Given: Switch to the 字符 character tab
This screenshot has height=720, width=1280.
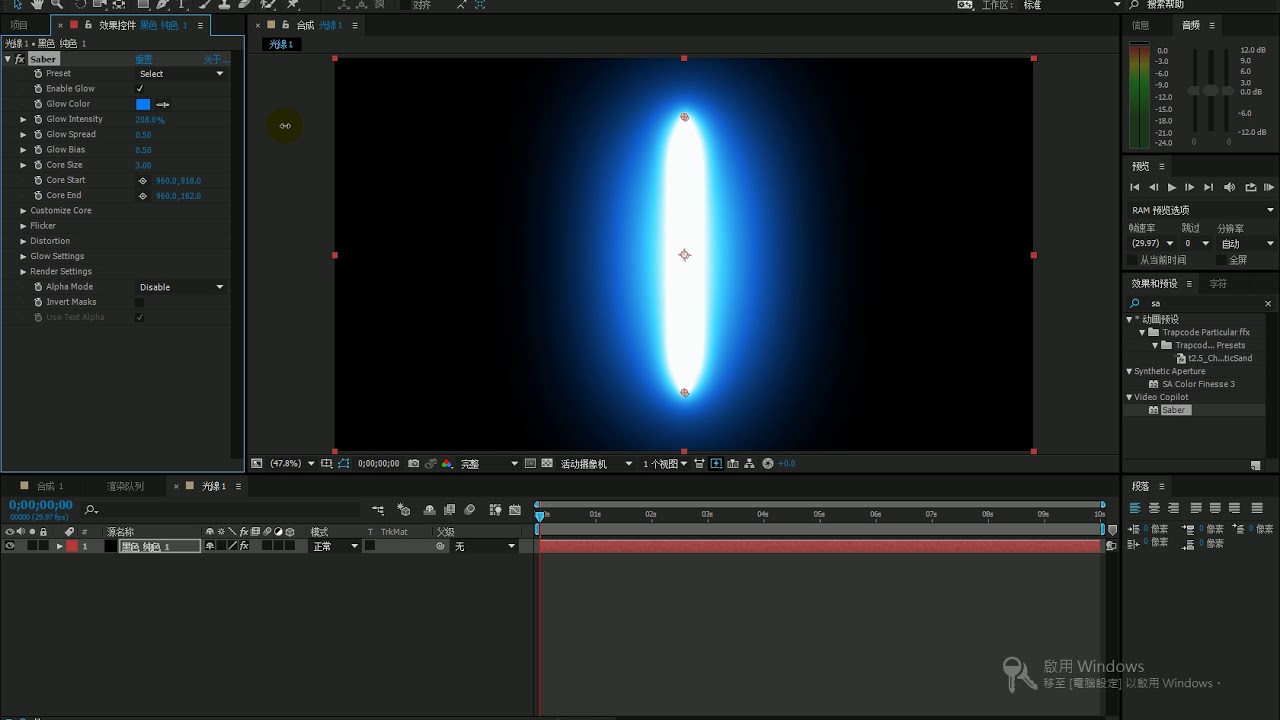Looking at the screenshot, I should pyautogui.click(x=1218, y=284).
